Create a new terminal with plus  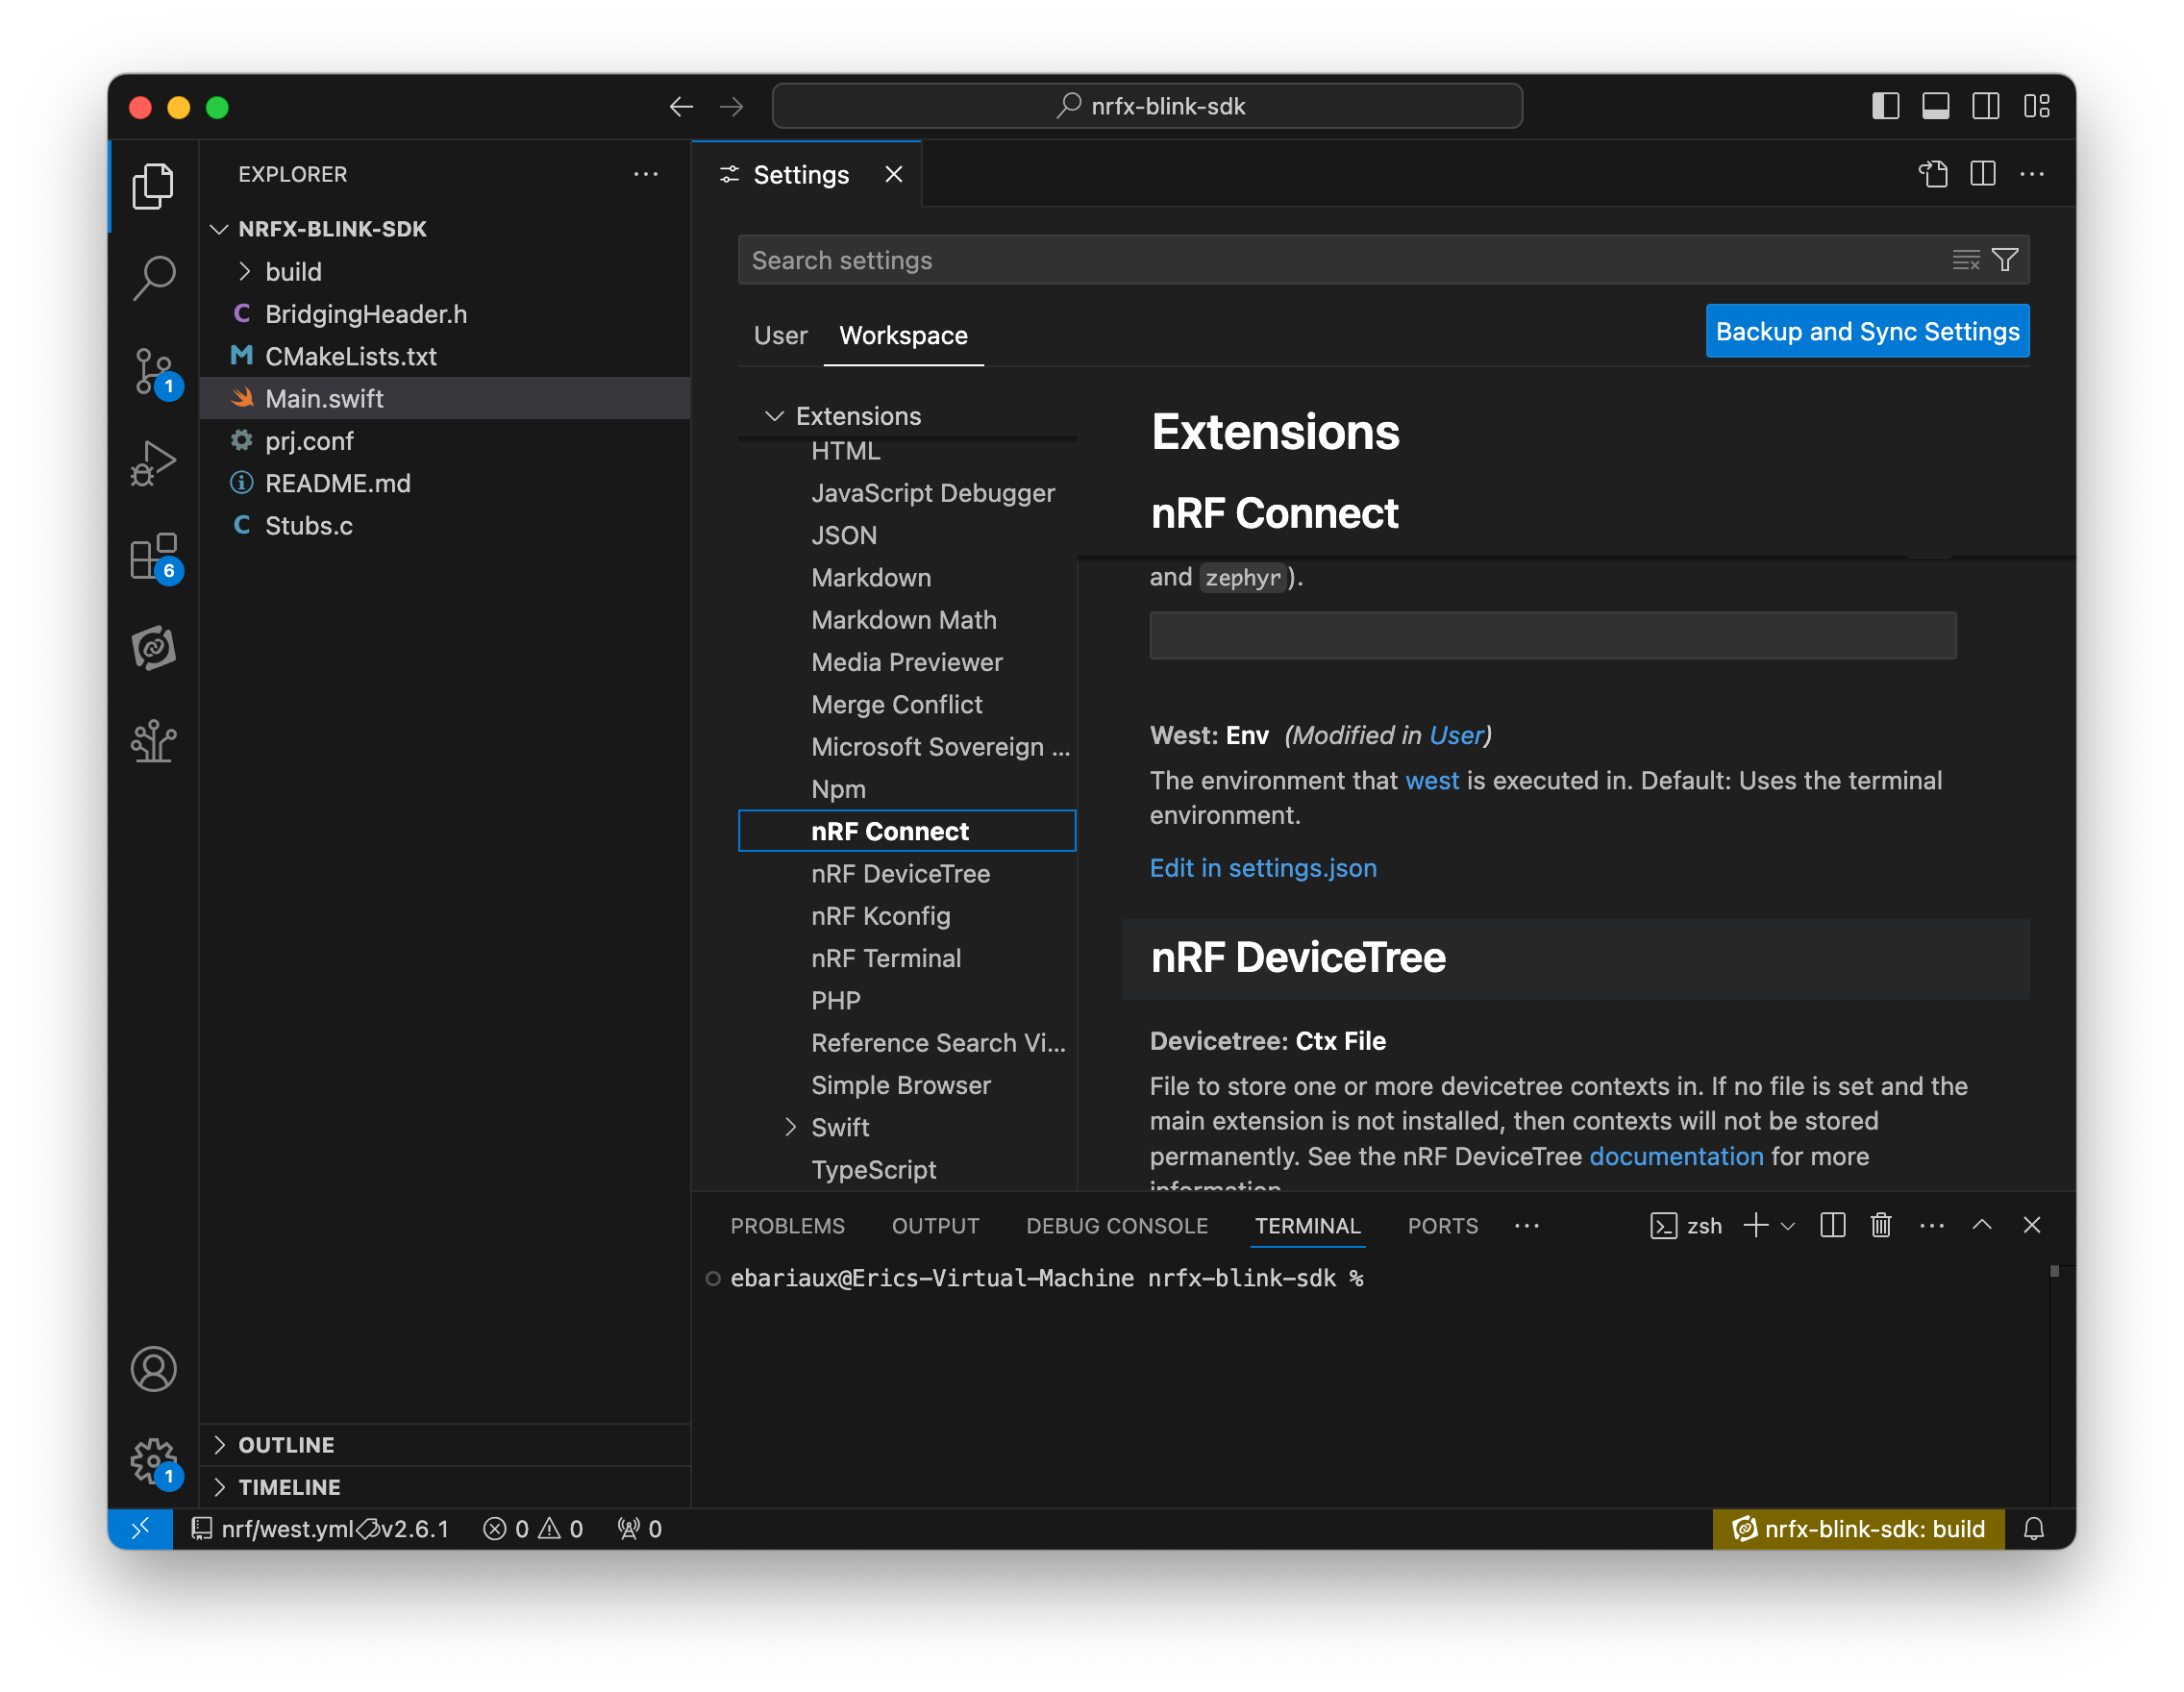(1755, 1225)
